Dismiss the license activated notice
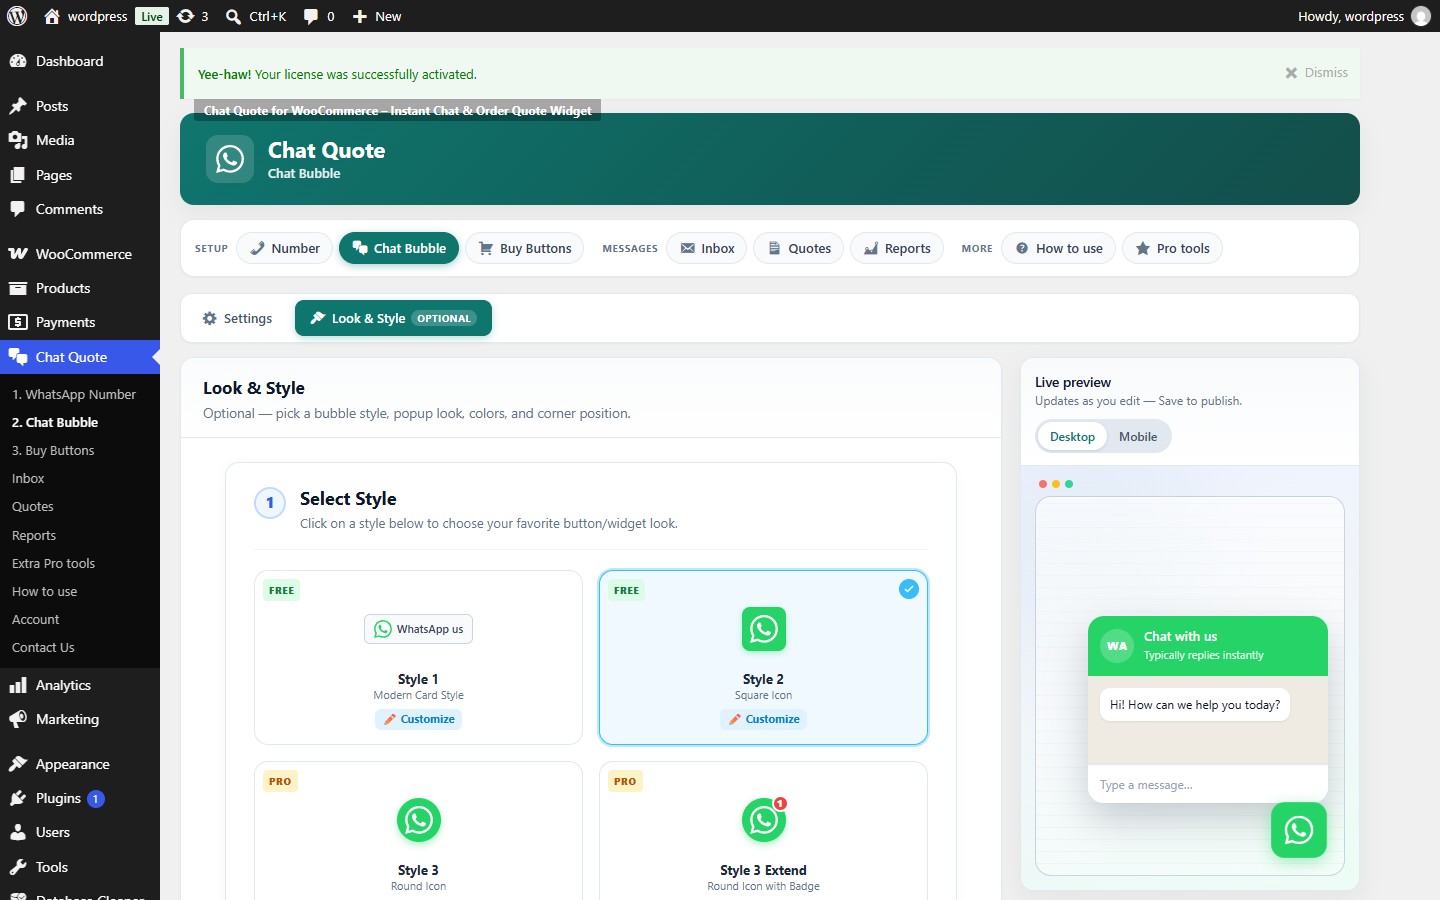 point(1316,73)
